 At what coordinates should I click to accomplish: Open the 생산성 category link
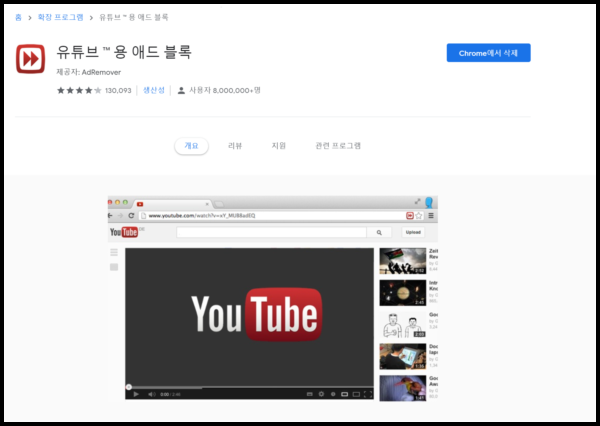tap(154, 90)
